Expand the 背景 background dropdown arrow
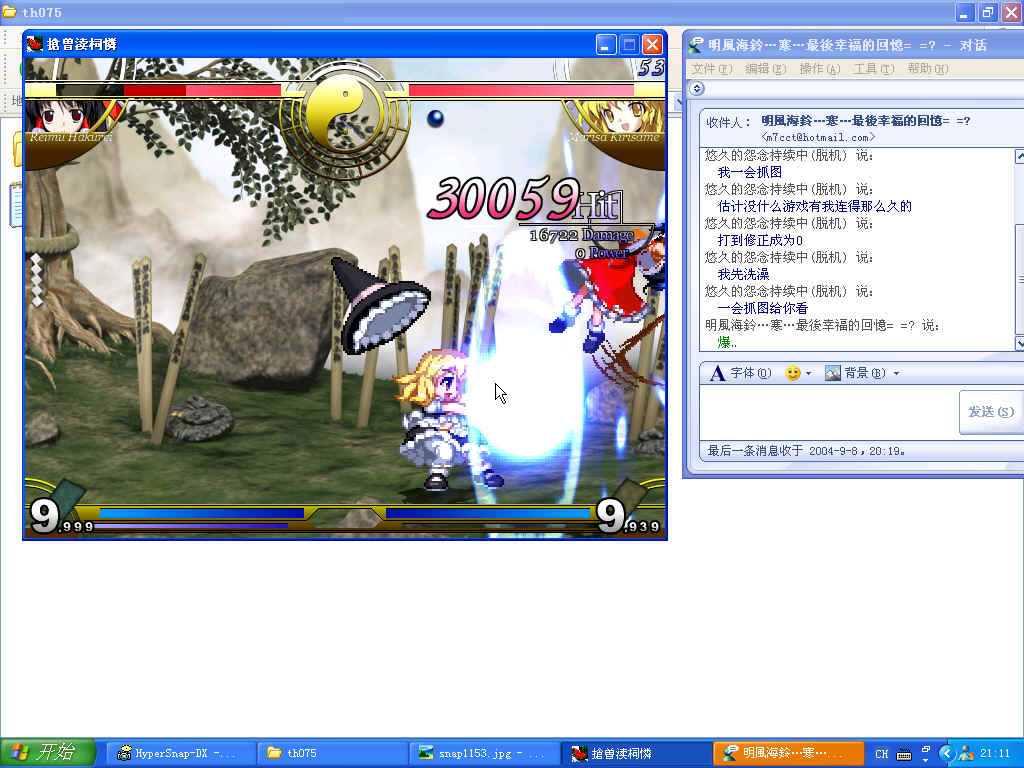The width and height of the screenshot is (1024, 768). click(897, 374)
